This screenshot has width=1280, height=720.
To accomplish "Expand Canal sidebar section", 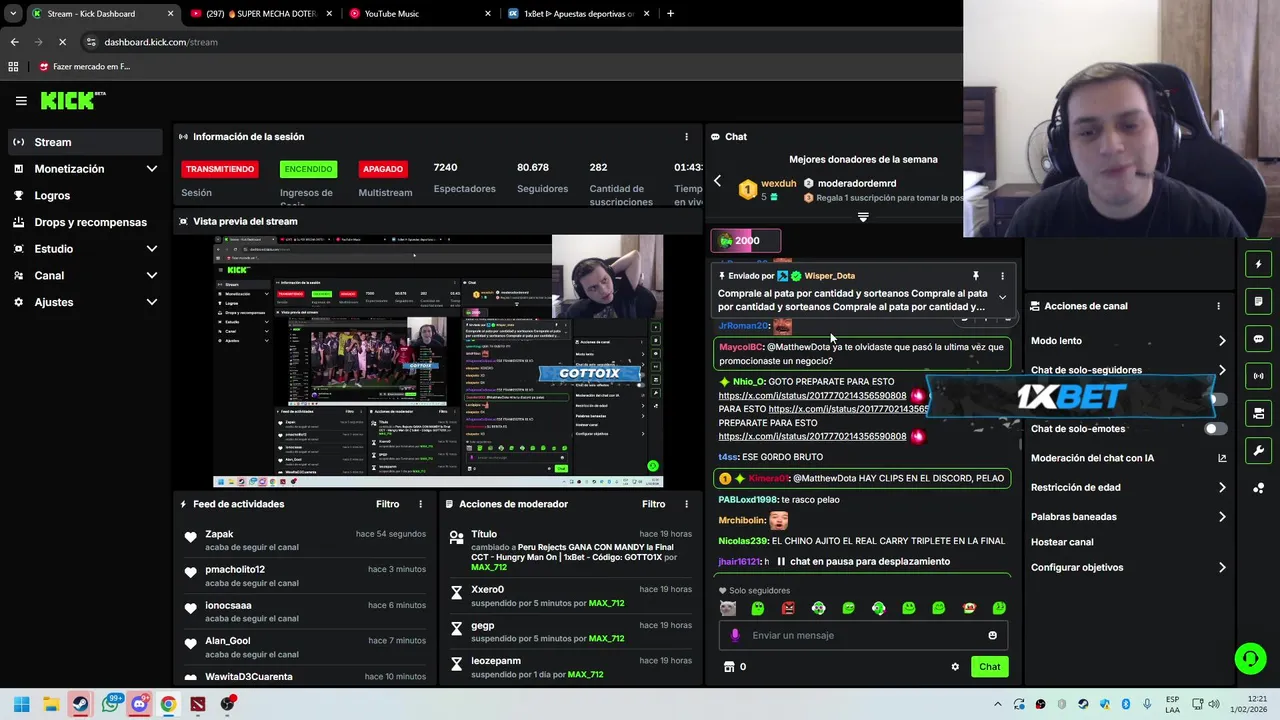I will (151, 276).
